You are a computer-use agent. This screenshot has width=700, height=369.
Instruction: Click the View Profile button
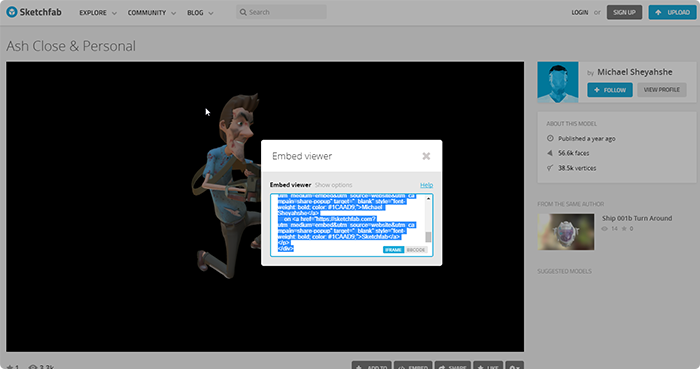(662, 90)
